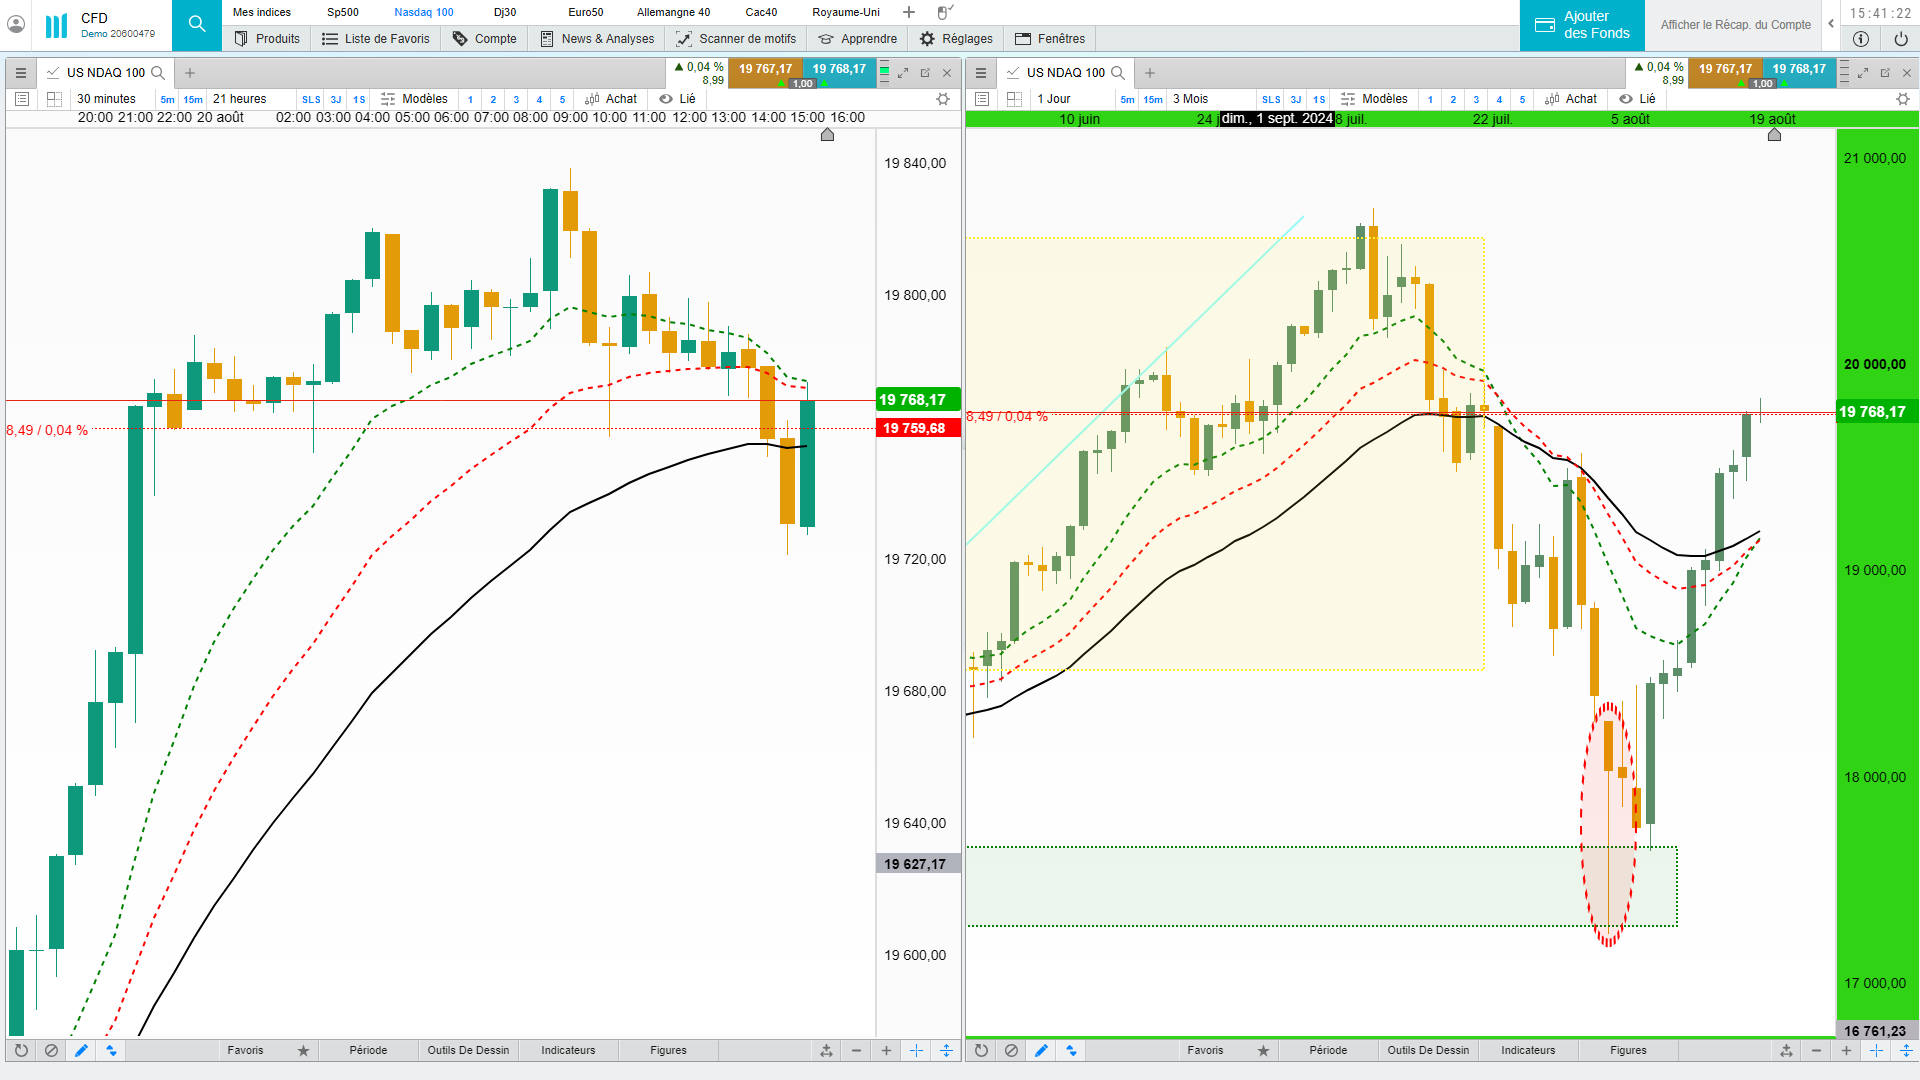
Task: Click the 19 767,17 sell price box on left chart
Action: point(765,69)
